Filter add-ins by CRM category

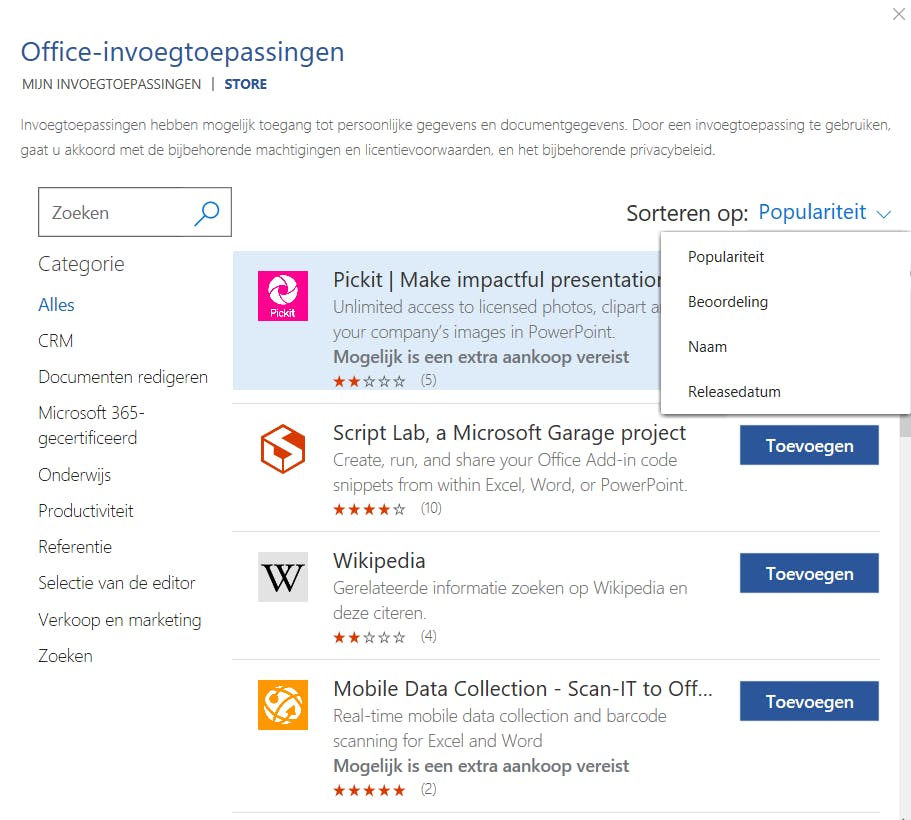click(55, 340)
